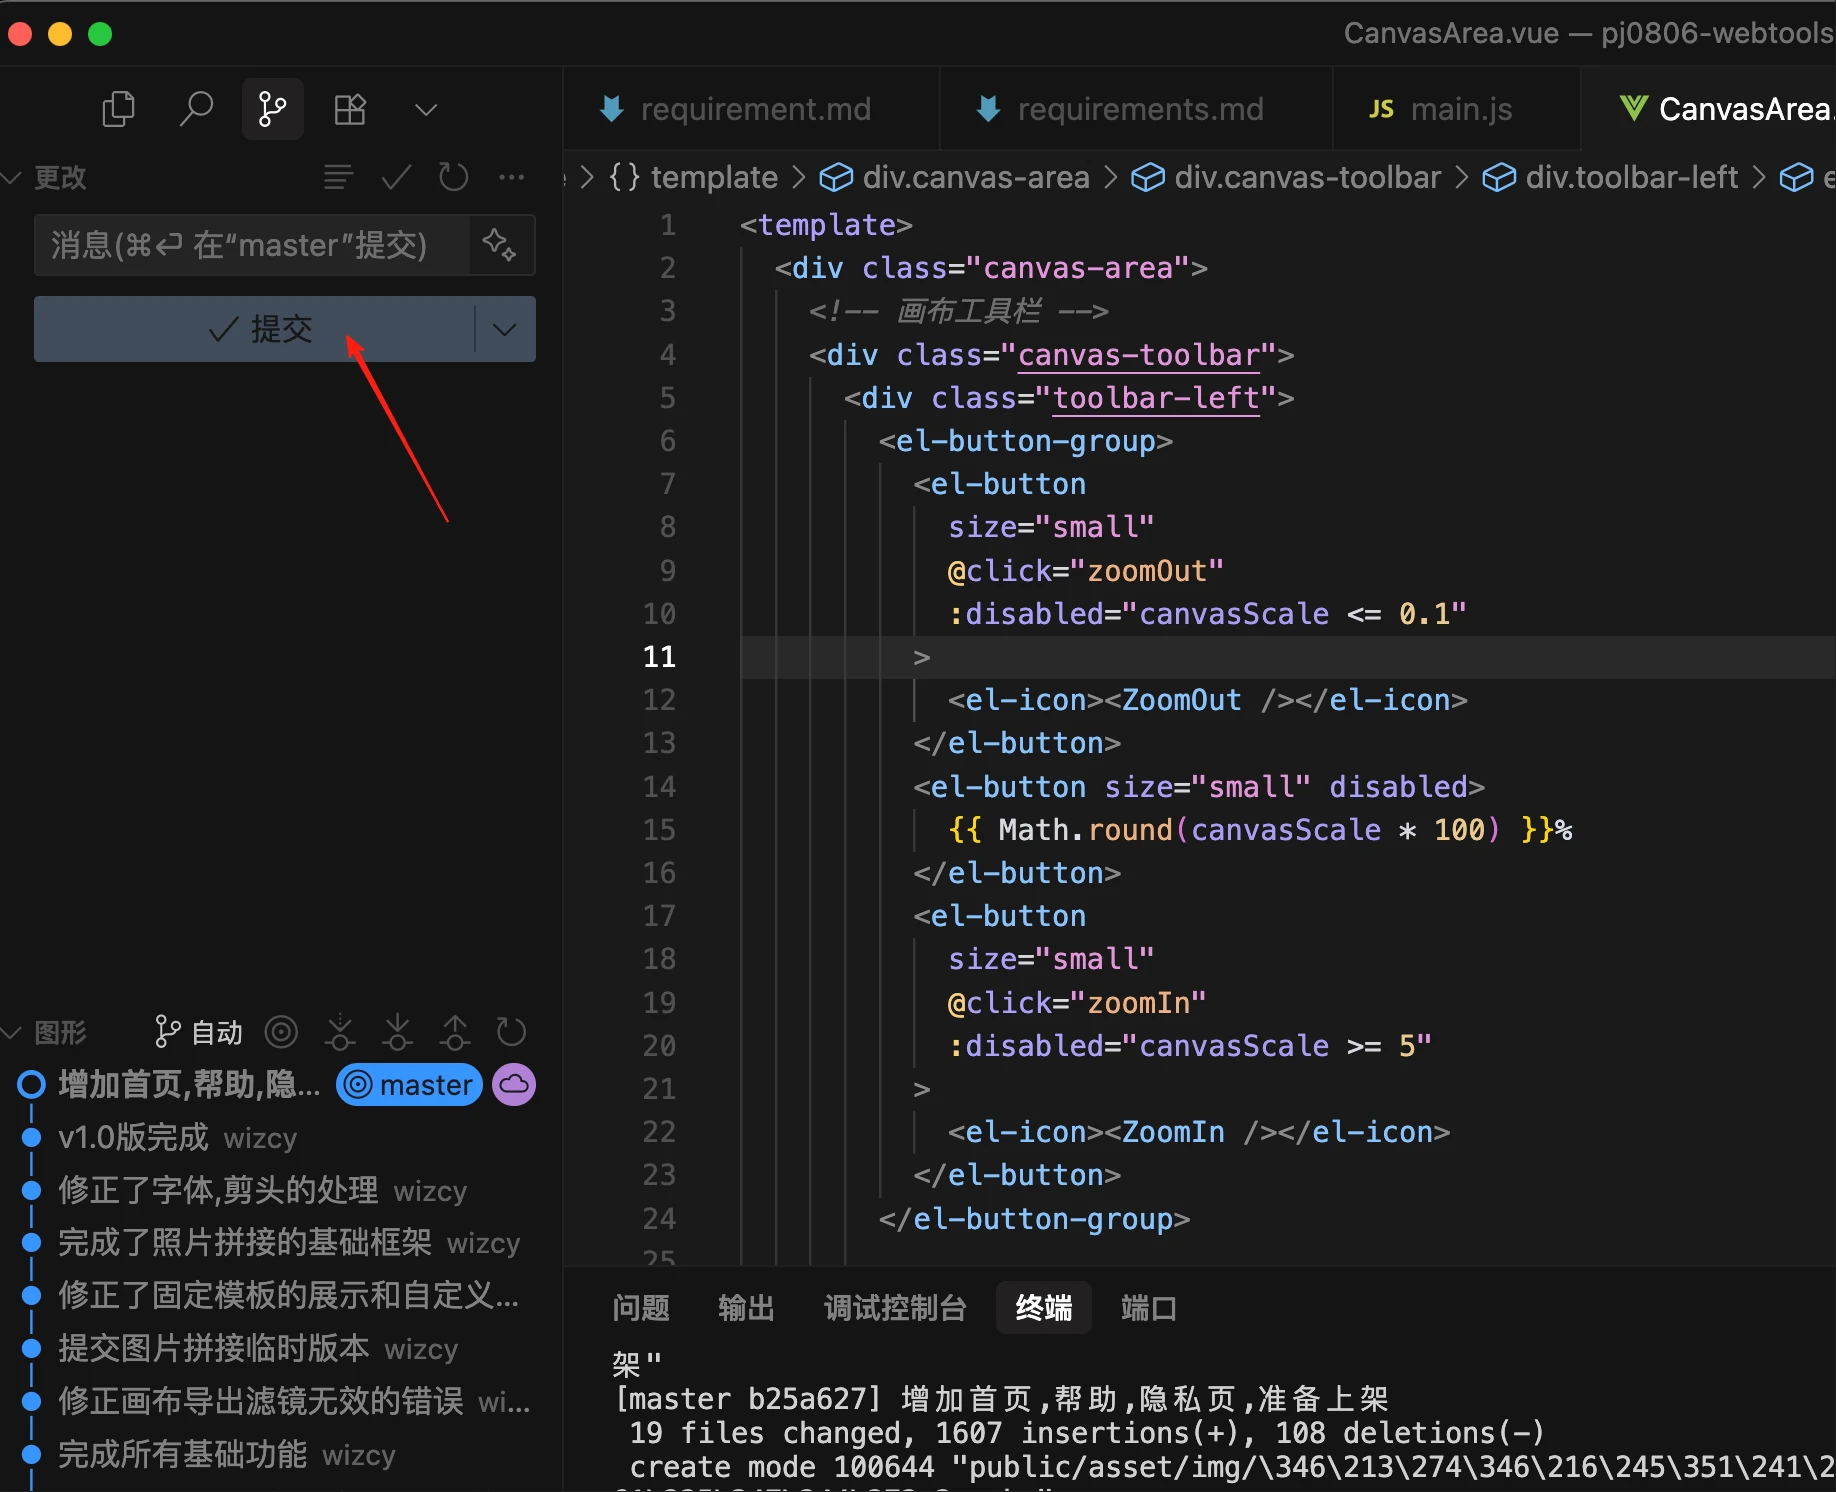
Task: Select the master branch badge
Action: (410, 1085)
